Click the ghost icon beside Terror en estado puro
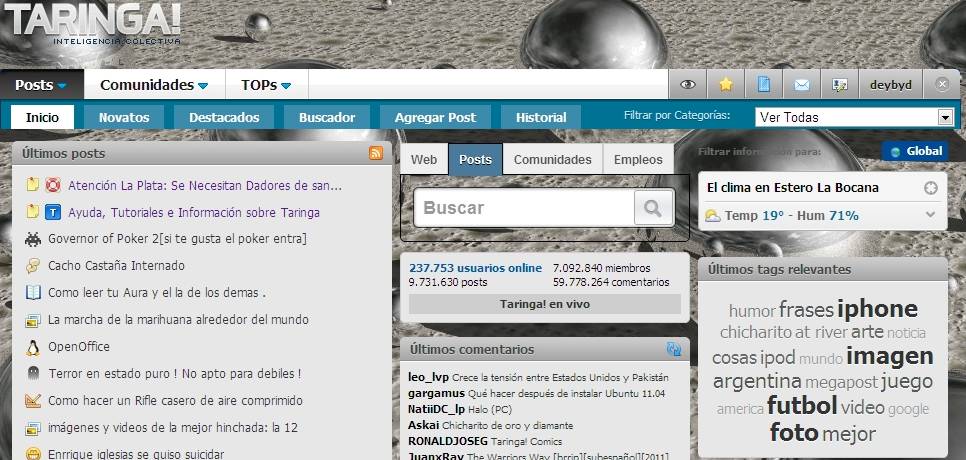Image resolution: width=966 pixels, height=460 pixels. tap(33, 373)
